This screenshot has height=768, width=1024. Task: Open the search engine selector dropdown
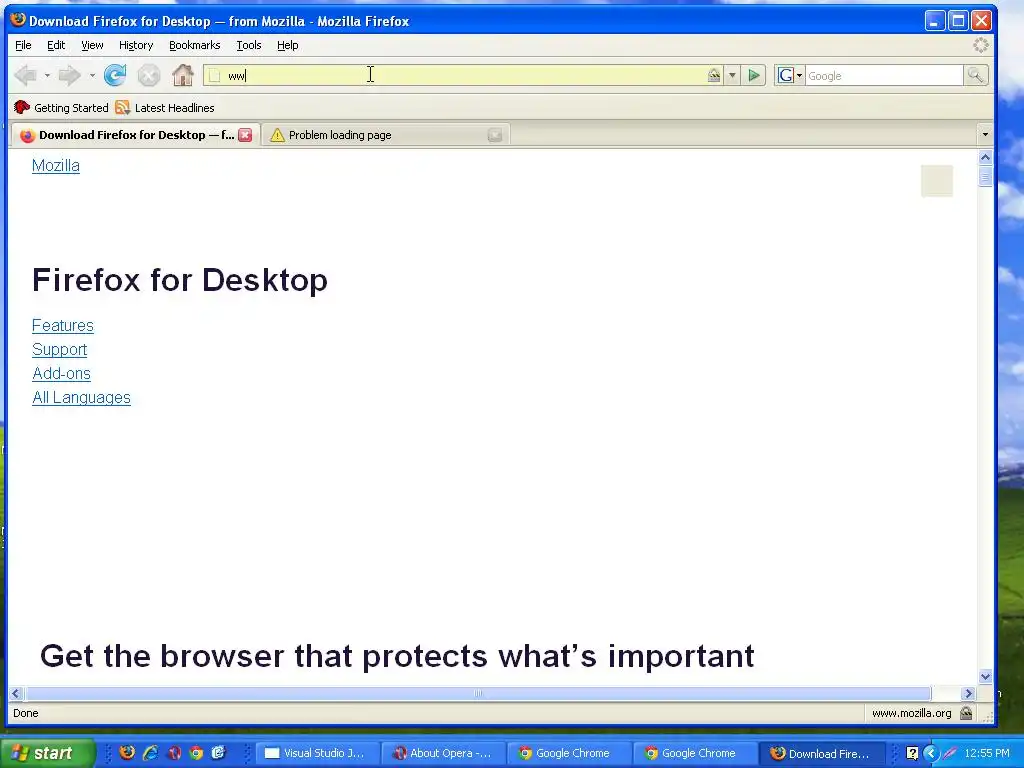pos(790,75)
